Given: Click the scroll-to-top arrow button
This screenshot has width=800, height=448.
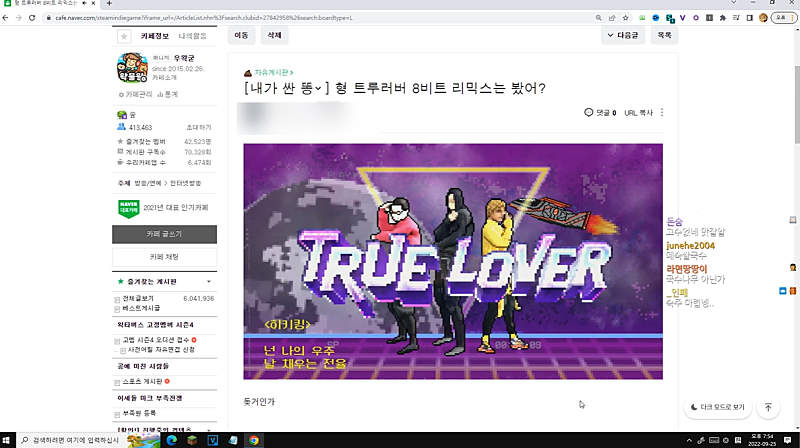Looking at the screenshot, I should pyautogui.click(x=768, y=407).
